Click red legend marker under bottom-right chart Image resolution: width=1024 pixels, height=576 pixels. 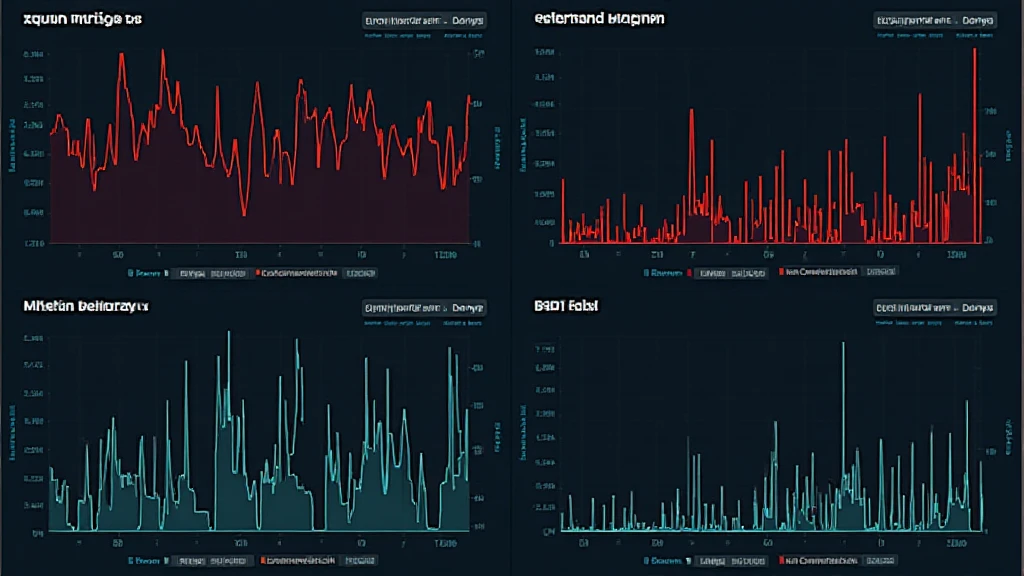click(780, 559)
